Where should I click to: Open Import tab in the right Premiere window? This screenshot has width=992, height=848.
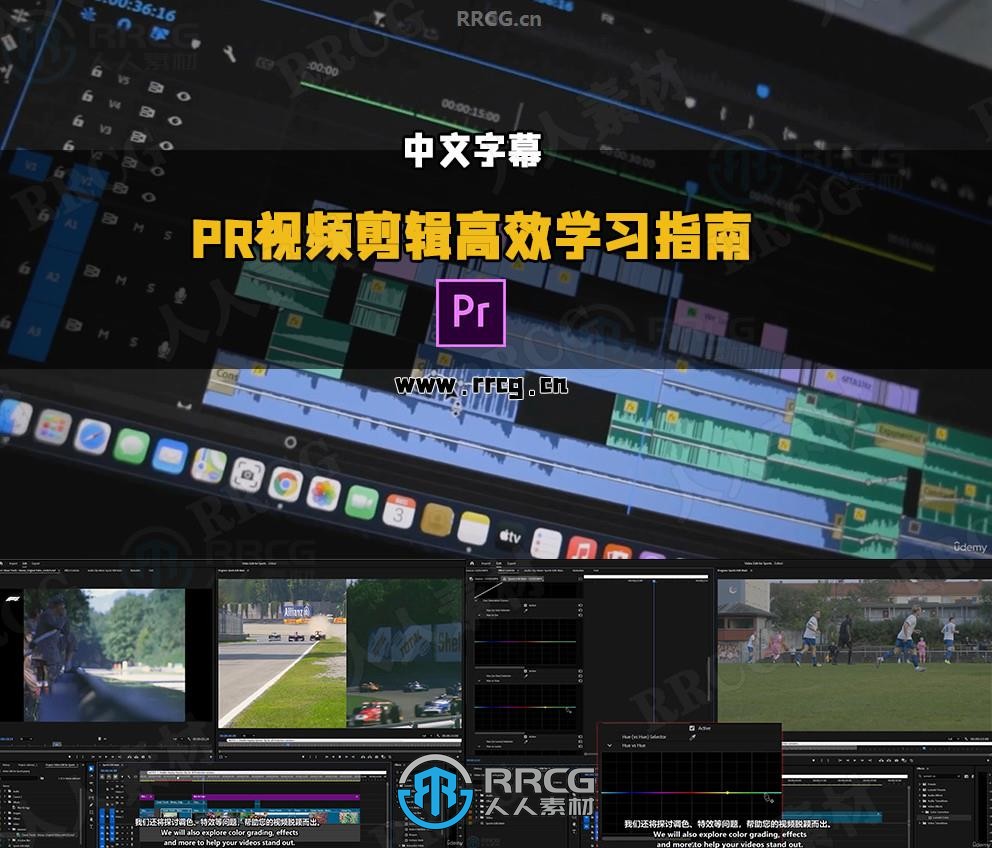(486, 563)
